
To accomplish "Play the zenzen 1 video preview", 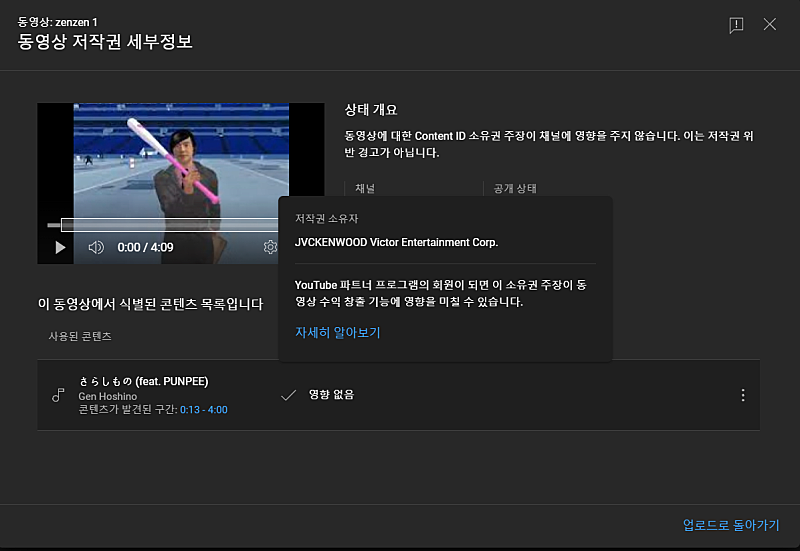I will click(60, 247).
